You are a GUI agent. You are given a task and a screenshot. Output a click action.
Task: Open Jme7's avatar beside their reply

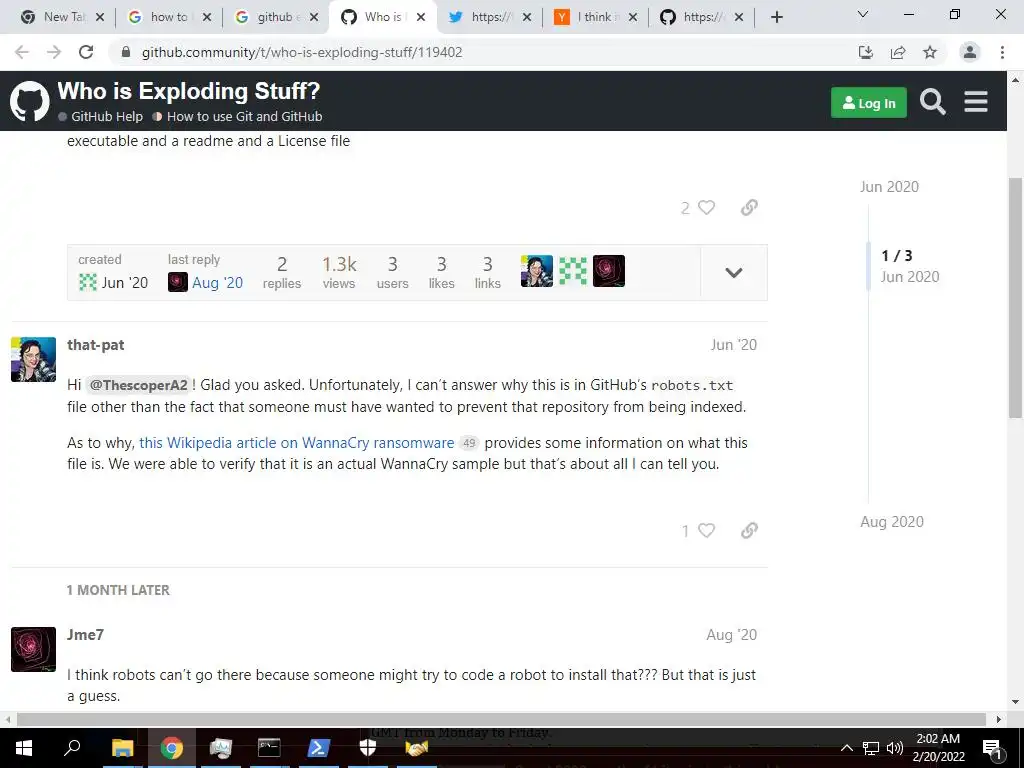(33, 650)
